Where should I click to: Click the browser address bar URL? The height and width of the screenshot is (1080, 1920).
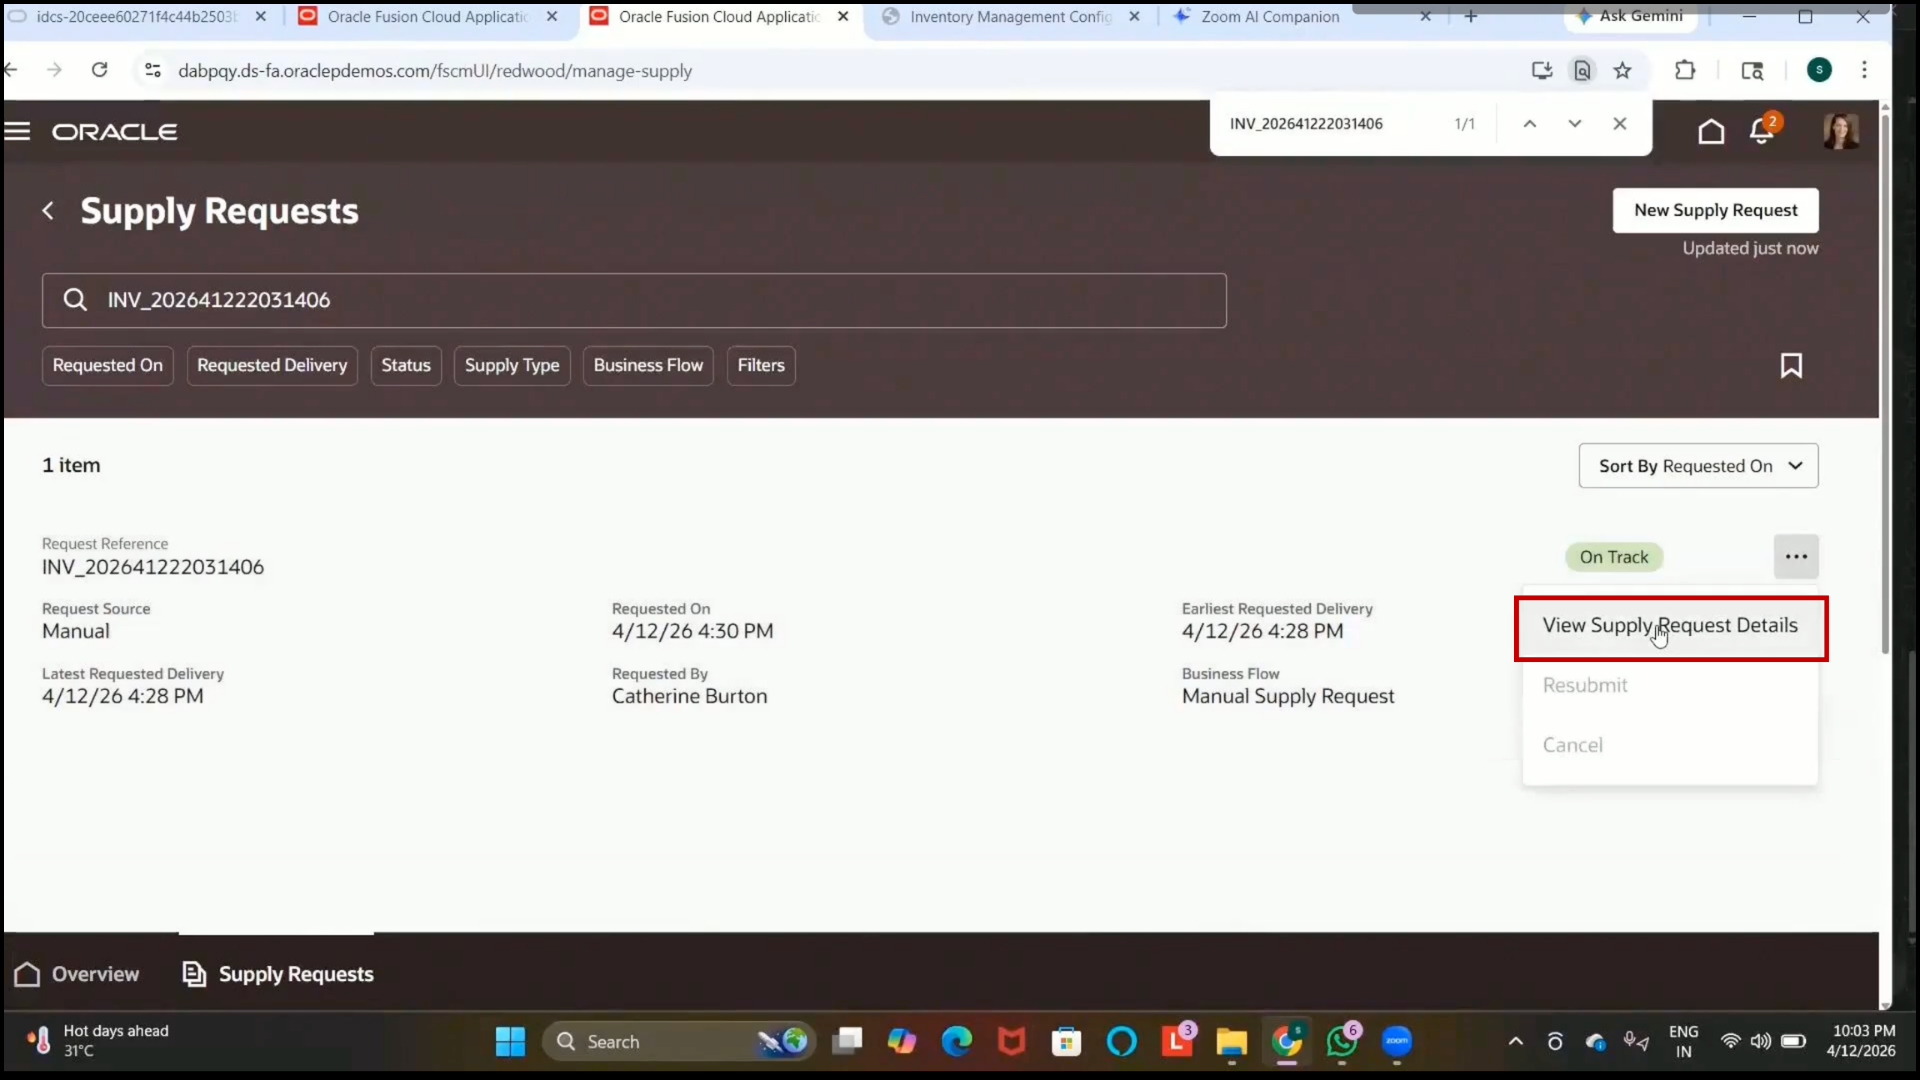(435, 71)
